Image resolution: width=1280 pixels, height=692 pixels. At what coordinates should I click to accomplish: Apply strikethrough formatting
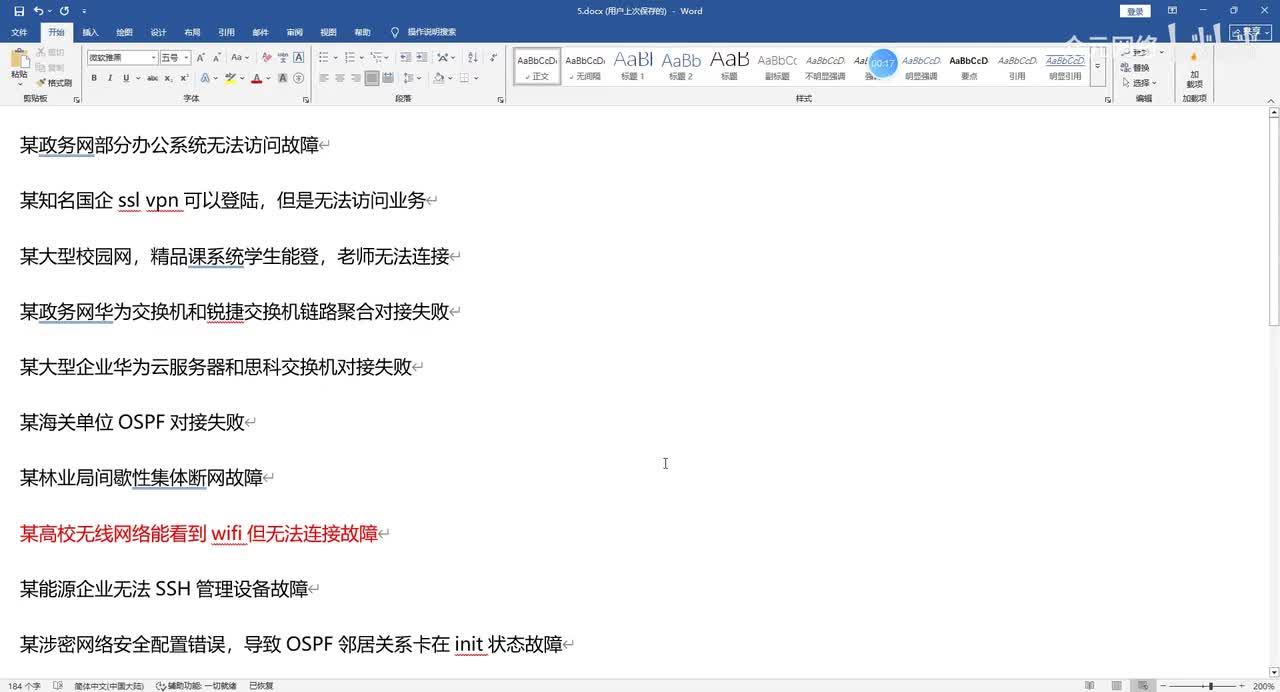[152, 78]
